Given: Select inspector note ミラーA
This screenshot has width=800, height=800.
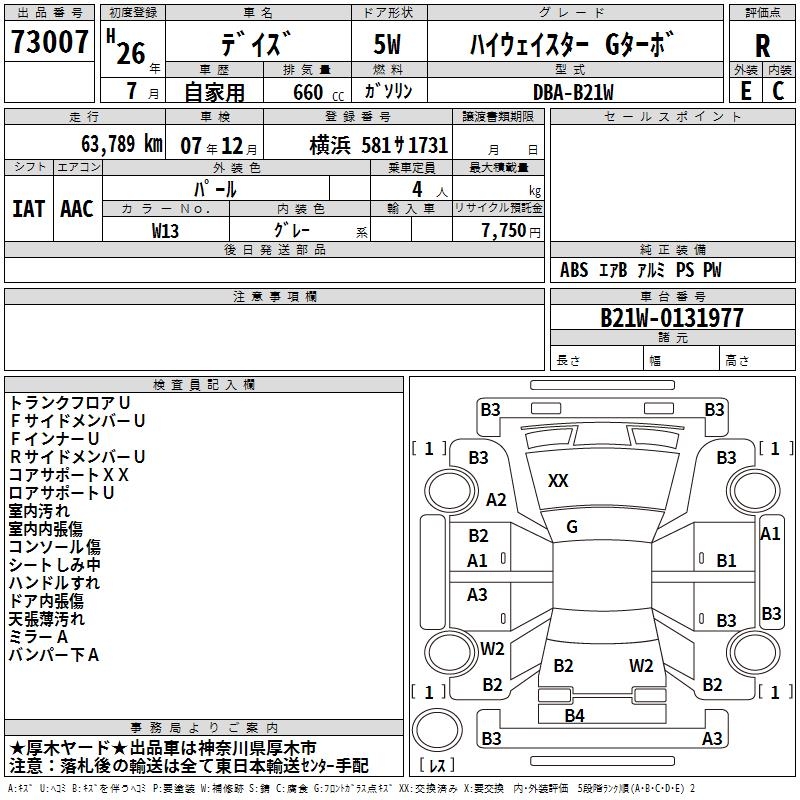Looking at the screenshot, I should coord(38,637).
